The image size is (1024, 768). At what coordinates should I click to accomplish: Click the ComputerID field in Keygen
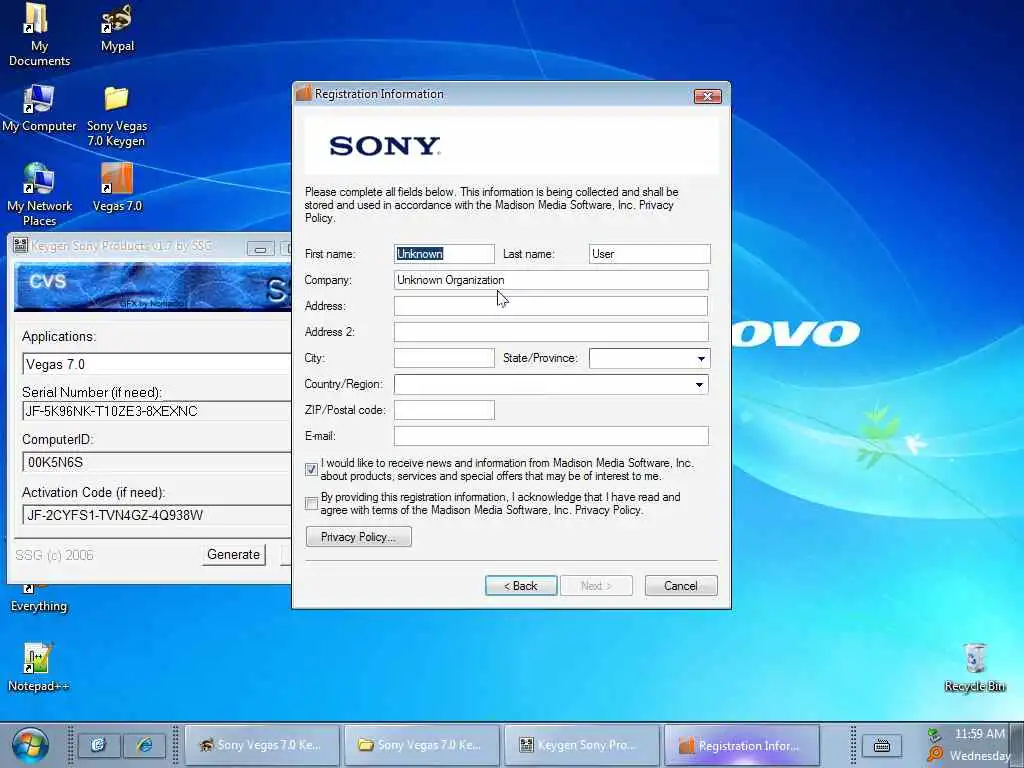tap(156, 462)
